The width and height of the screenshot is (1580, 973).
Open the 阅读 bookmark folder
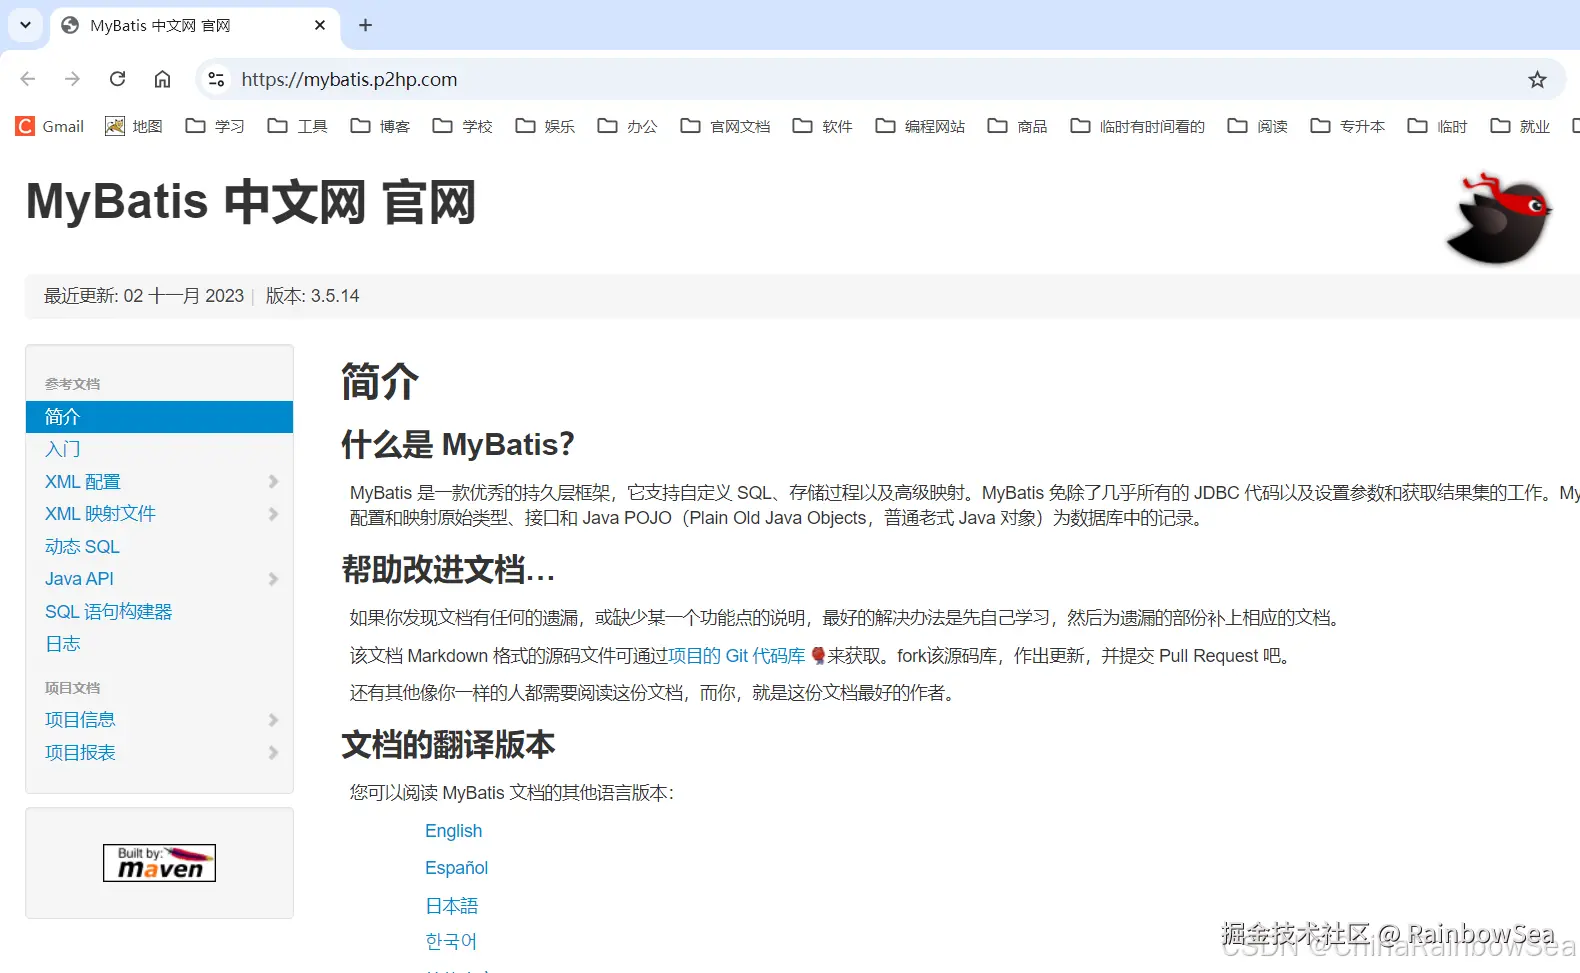[1258, 126]
